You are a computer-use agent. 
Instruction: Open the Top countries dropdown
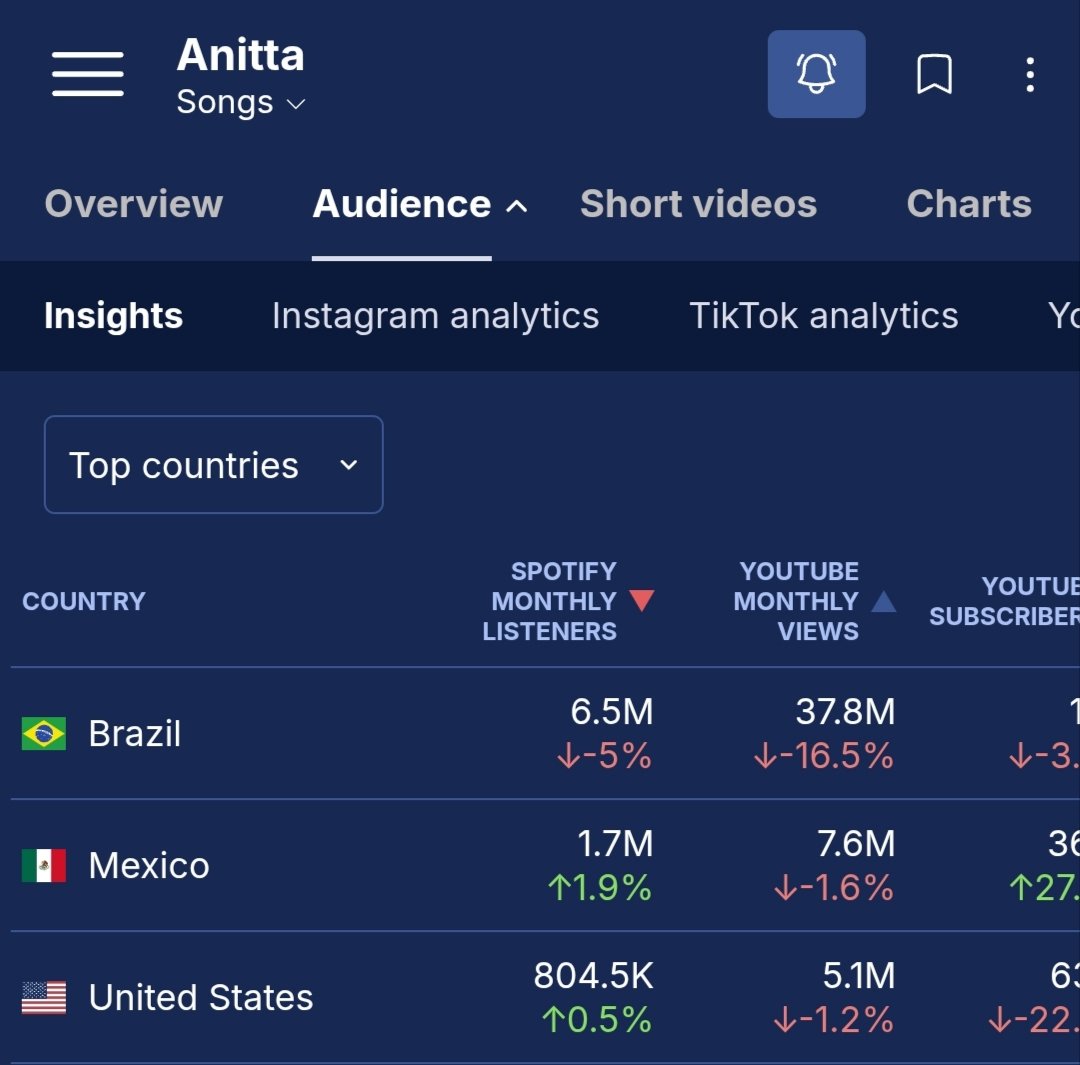click(x=213, y=464)
